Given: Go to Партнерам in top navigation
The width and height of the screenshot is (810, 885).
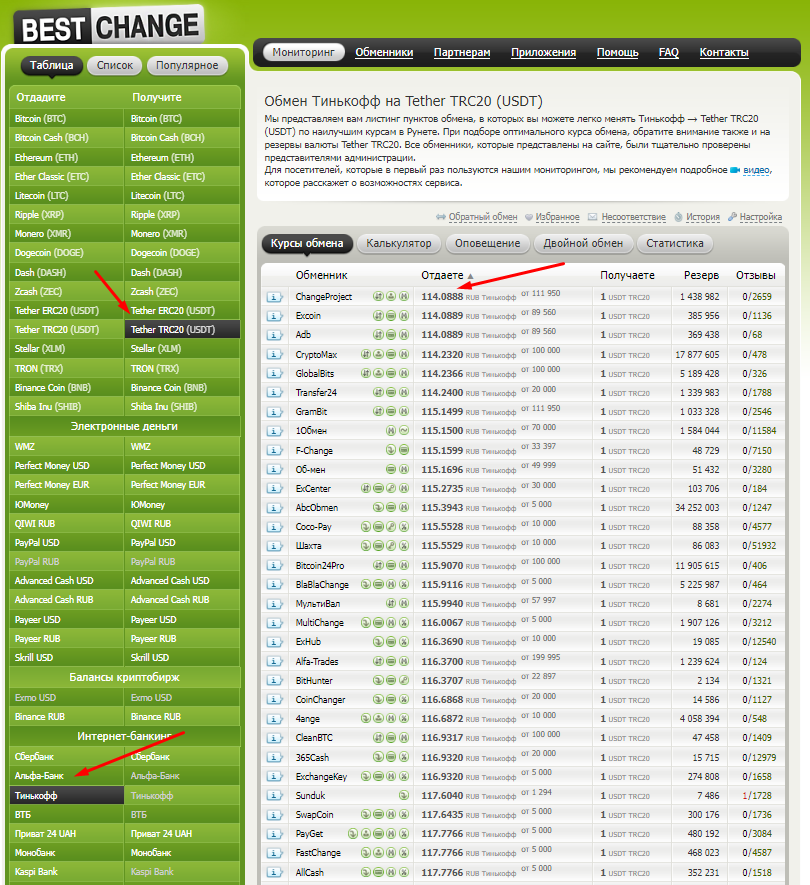Looking at the screenshot, I should pos(462,52).
